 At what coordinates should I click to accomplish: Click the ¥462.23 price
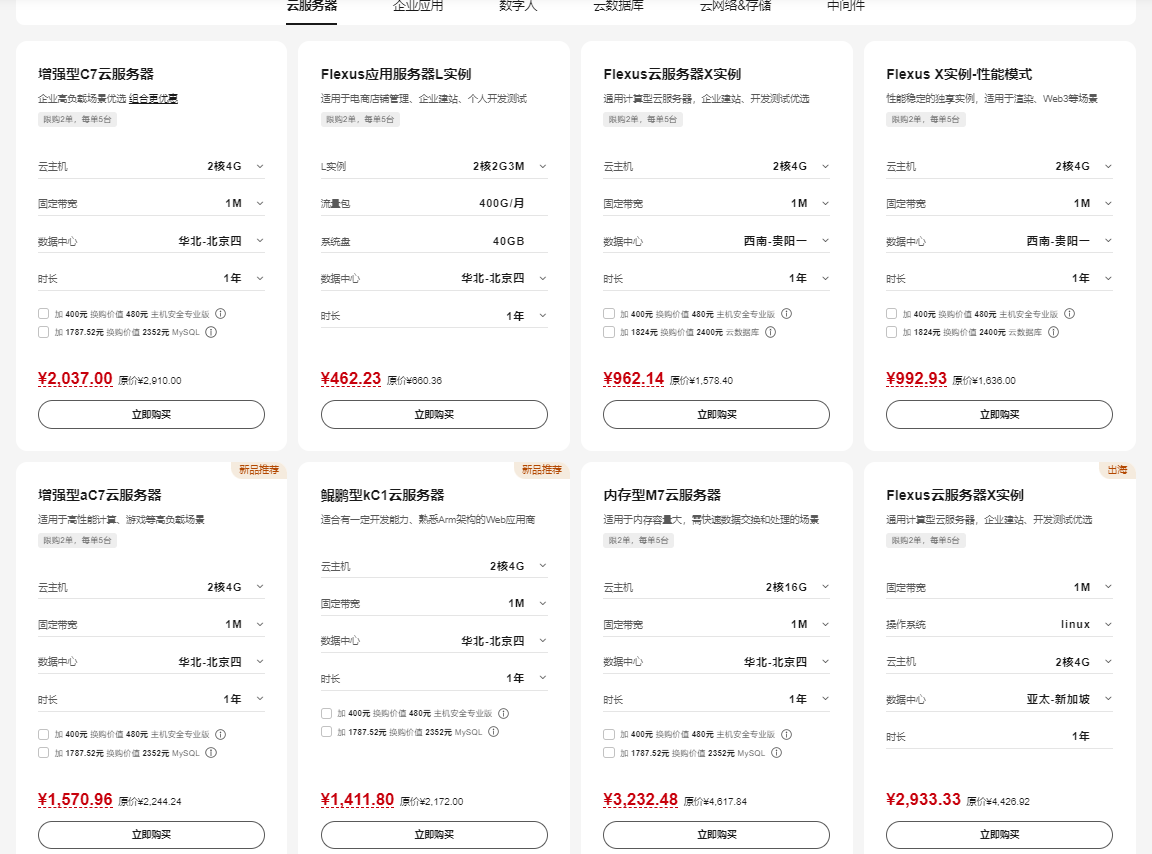click(x=351, y=378)
